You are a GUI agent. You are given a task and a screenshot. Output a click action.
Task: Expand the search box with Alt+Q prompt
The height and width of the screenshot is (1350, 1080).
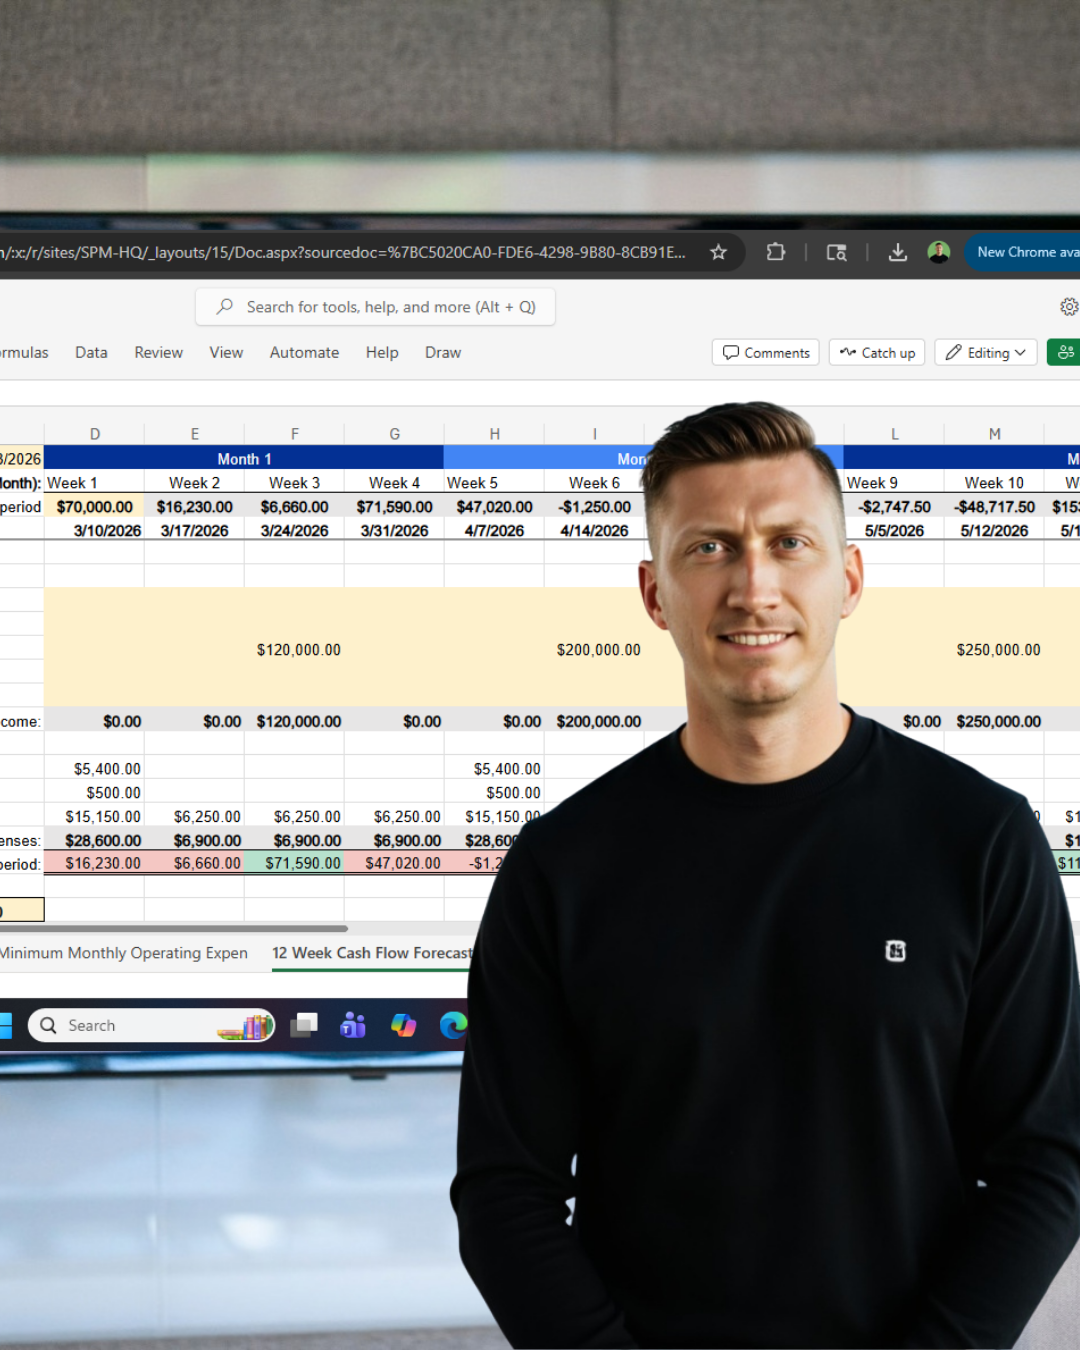(375, 306)
